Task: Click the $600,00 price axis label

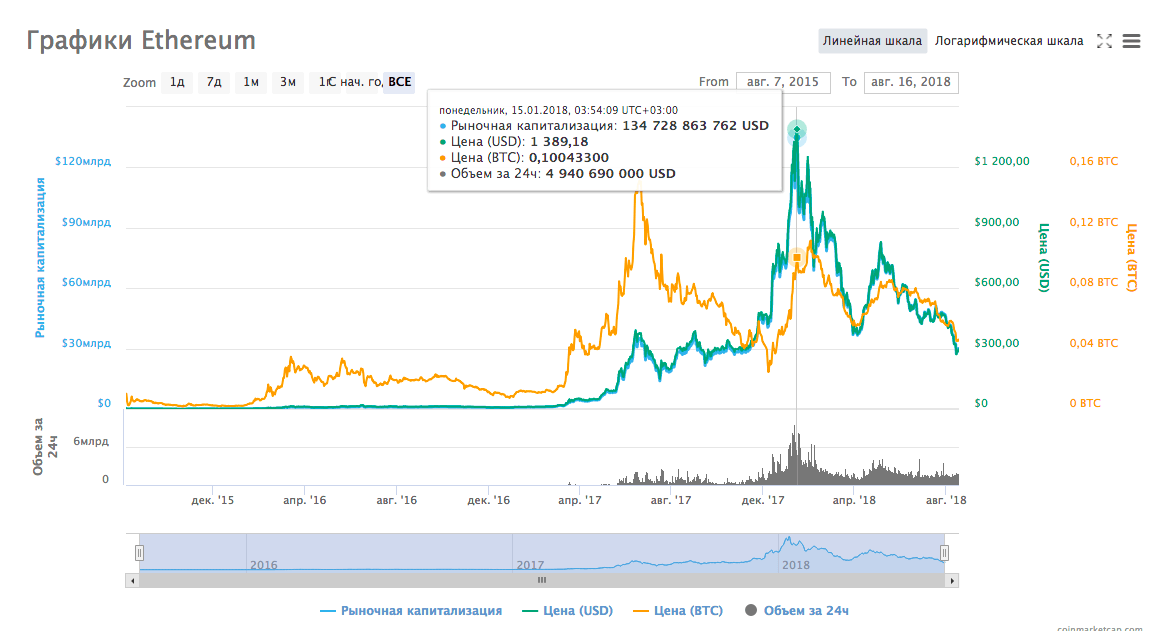Action: point(997,283)
